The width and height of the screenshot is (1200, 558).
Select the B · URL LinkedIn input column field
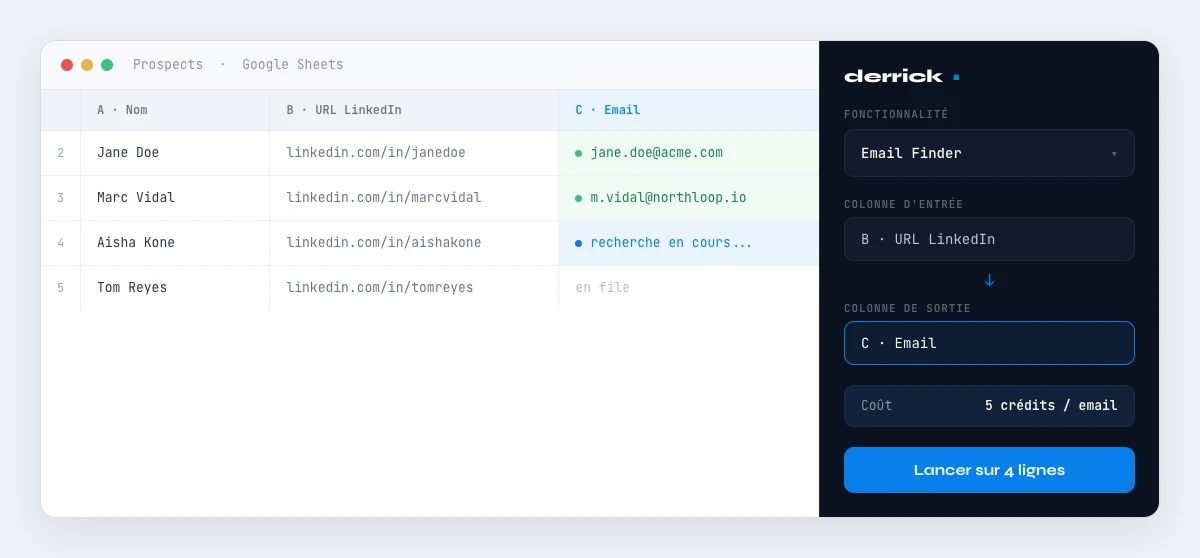[x=989, y=239]
